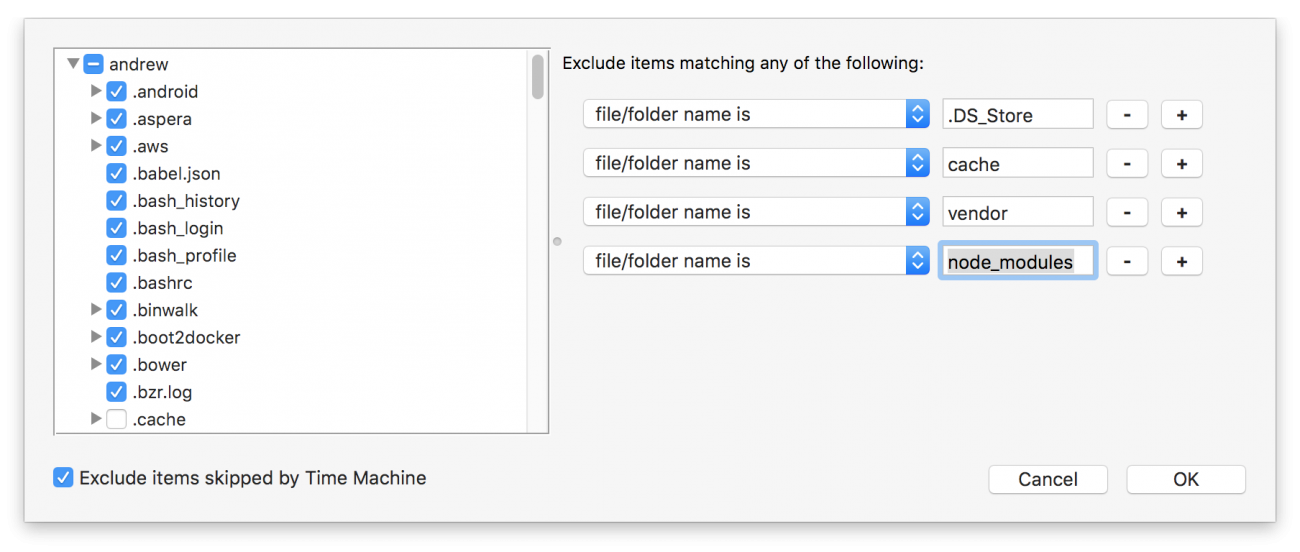The image size is (1300, 552).
Task: Uncheck the .android folder checkbox
Action: click(117, 92)
